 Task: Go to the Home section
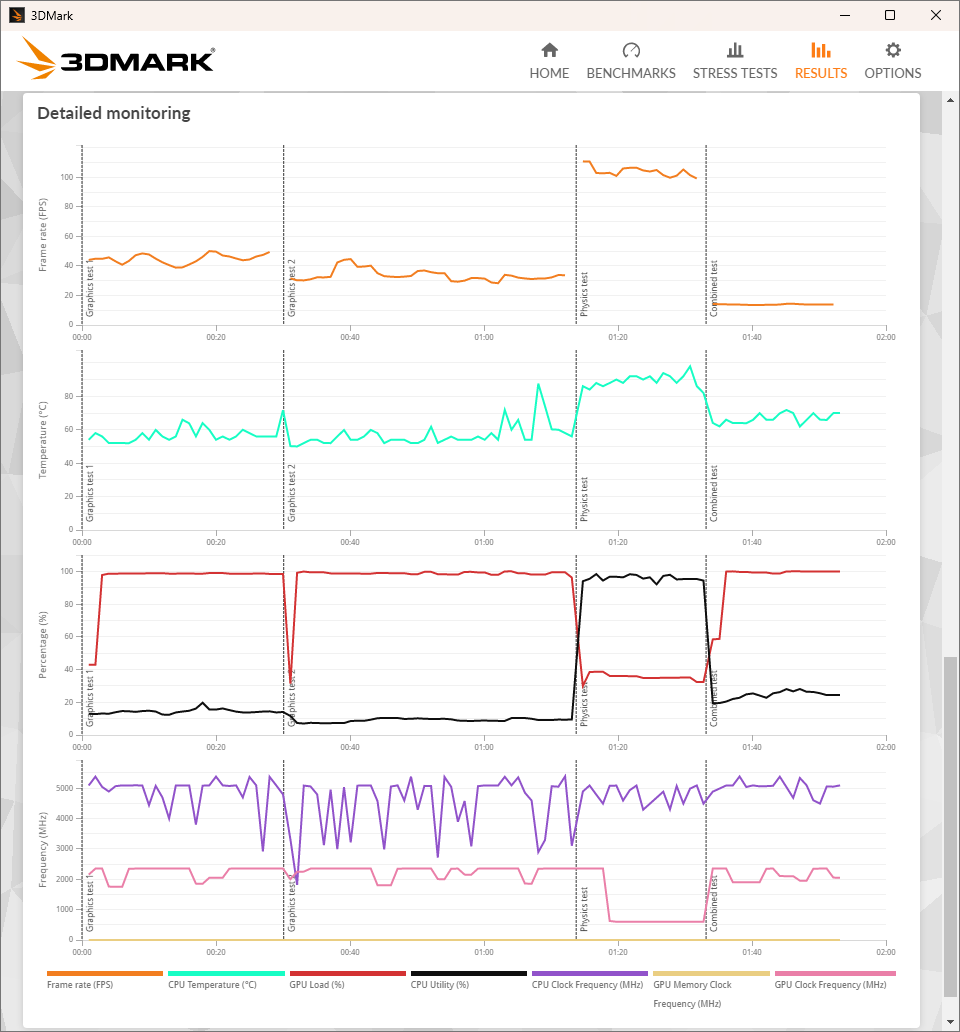(x=549, y=61)
